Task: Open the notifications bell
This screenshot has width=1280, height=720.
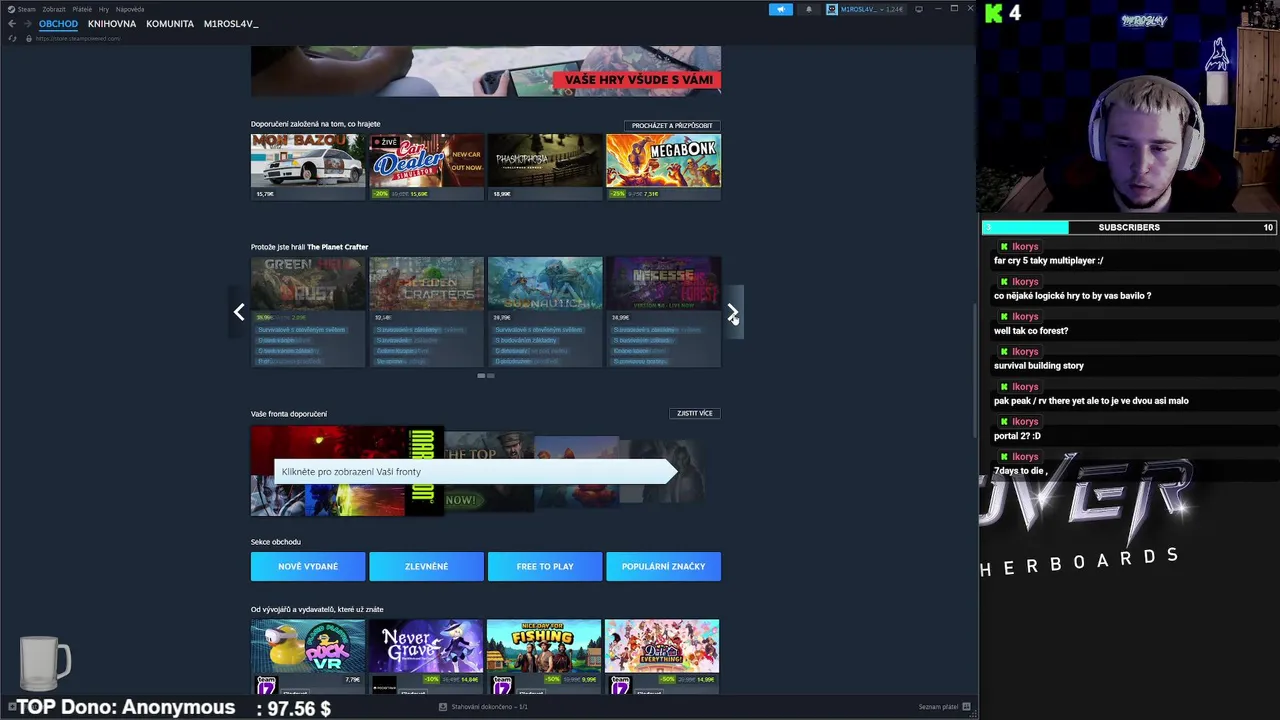Action: tap(809, 9)
